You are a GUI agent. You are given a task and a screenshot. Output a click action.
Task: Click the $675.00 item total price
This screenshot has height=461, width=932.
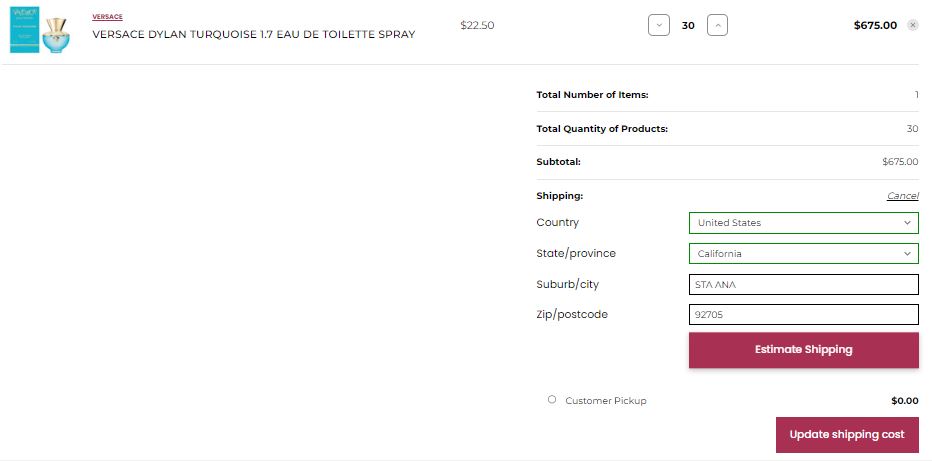point(875,26)
